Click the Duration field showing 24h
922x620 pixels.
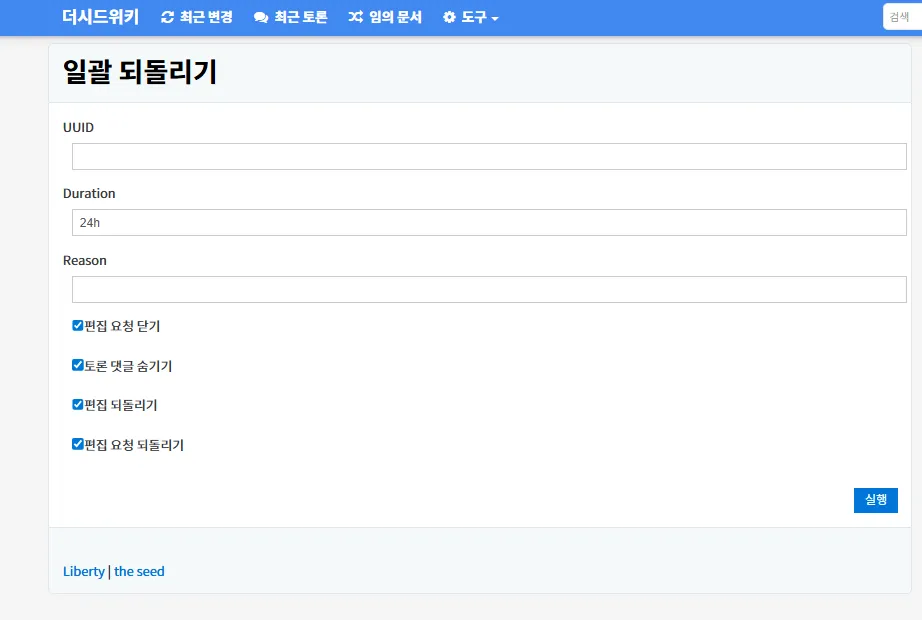click(487, 222)
